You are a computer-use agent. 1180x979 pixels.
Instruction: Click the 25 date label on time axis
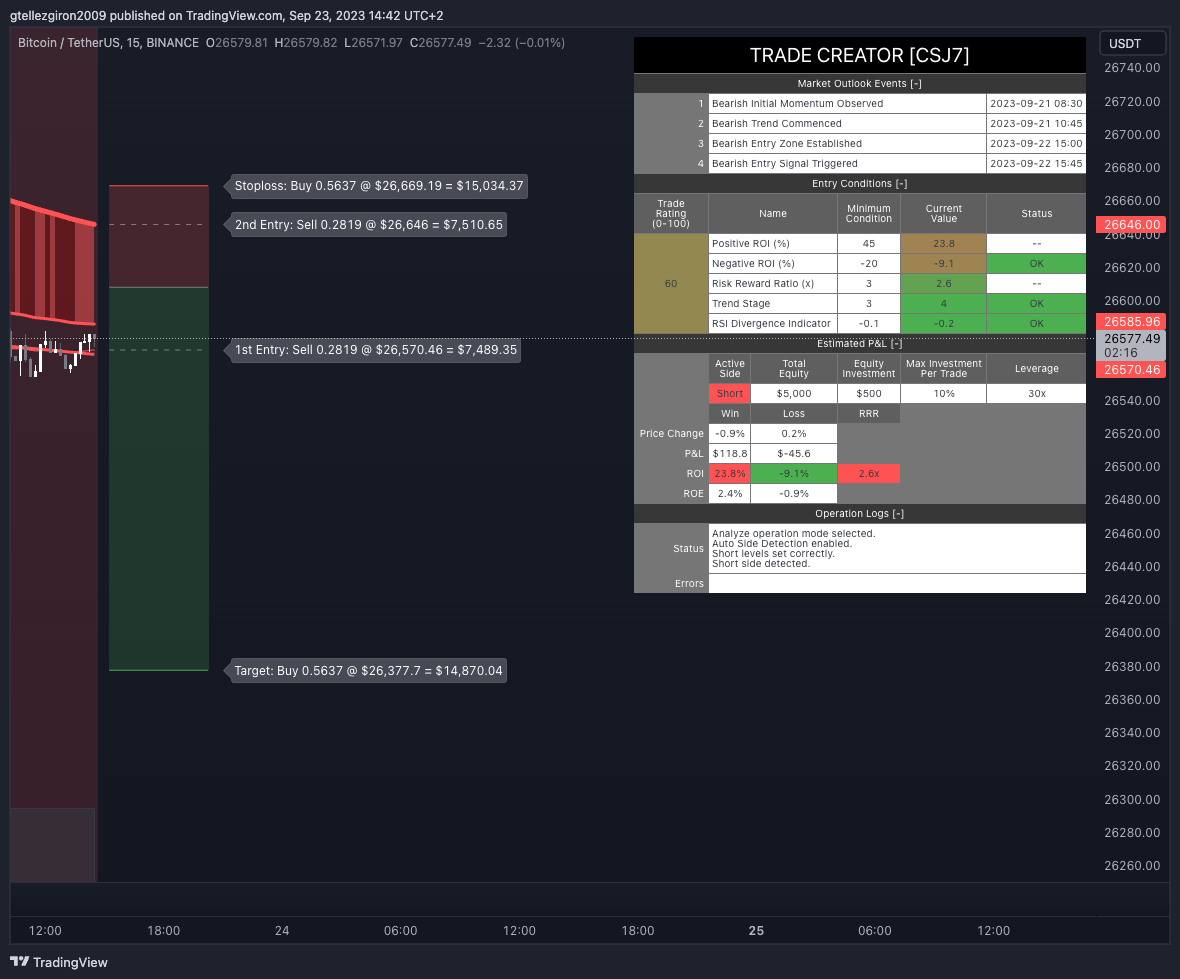[756, 931]
